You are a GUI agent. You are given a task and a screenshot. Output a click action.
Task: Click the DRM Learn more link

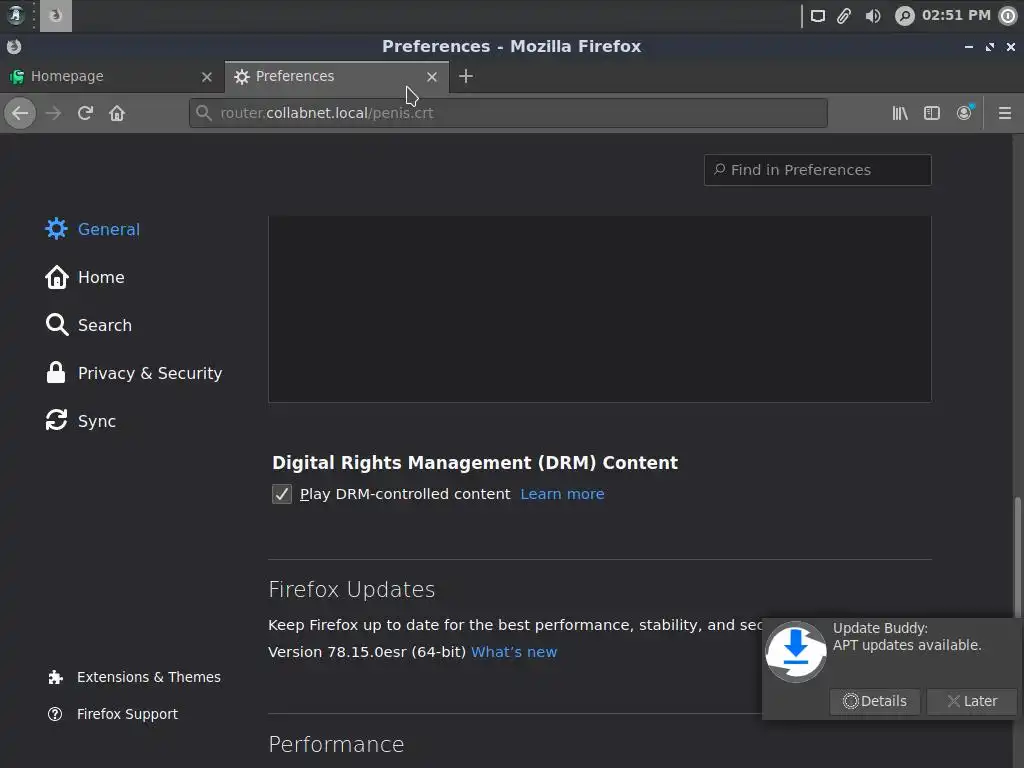coord(562,494)
